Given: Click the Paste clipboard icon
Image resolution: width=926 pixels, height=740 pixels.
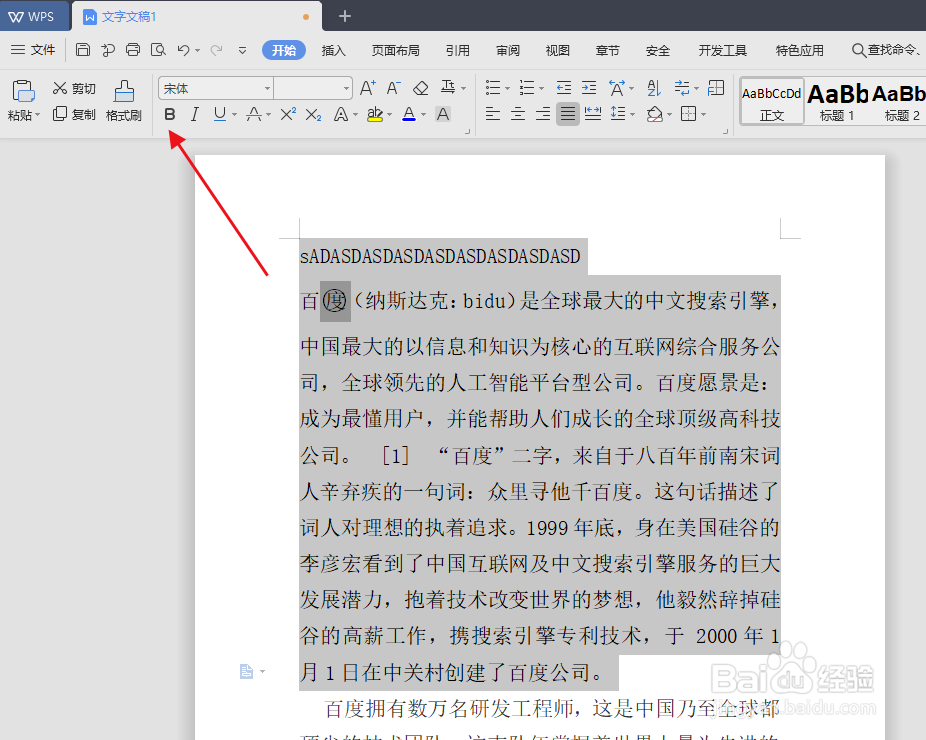Looking at the screenshot, I should pyautogui.click(x=23, y=92).
